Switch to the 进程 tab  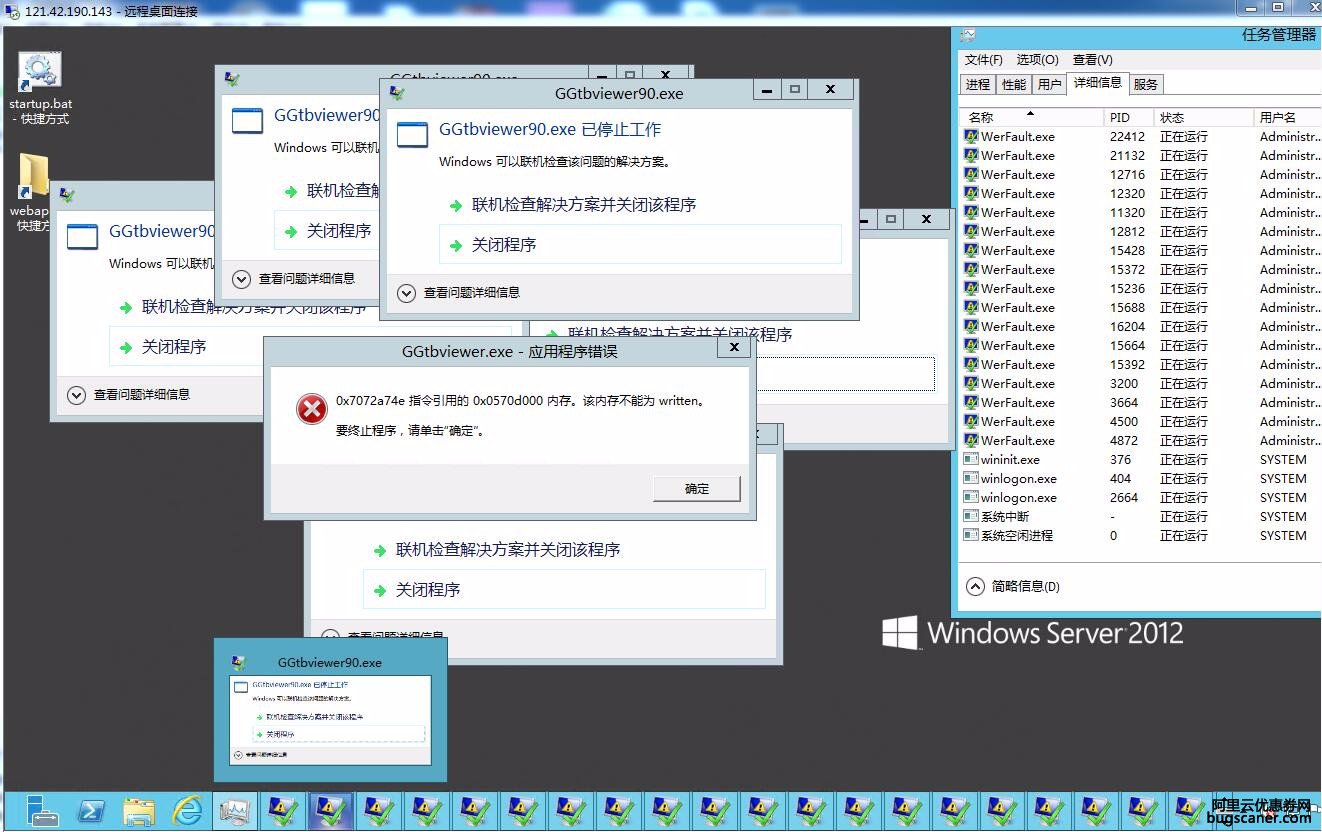tap(978, 85)
